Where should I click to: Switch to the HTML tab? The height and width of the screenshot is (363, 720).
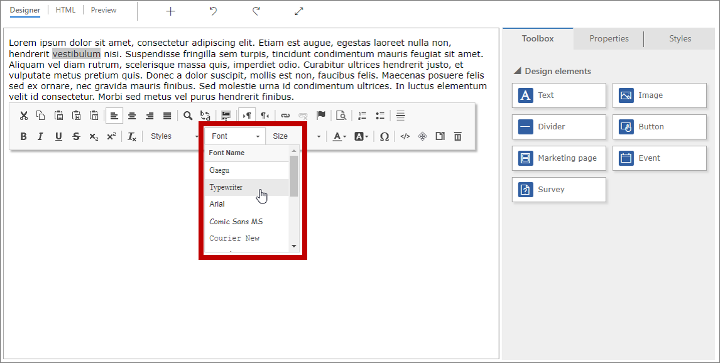(66, 10)
